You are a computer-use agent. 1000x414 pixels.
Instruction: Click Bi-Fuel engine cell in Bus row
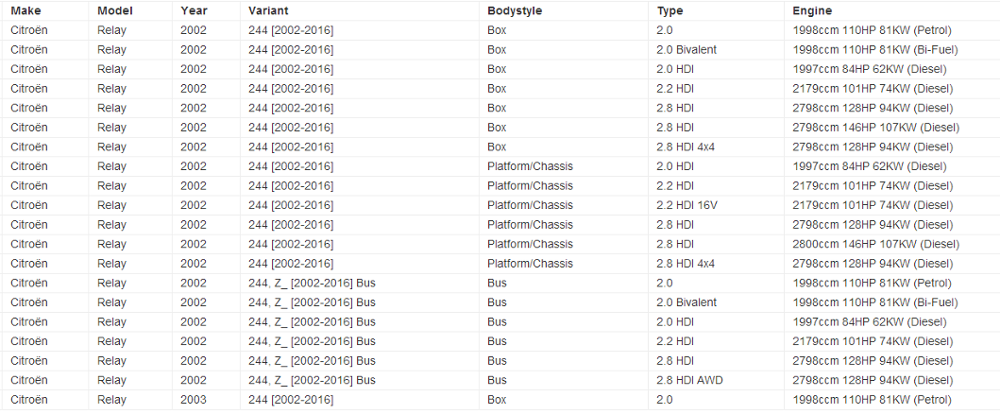(x=872, y=303)
